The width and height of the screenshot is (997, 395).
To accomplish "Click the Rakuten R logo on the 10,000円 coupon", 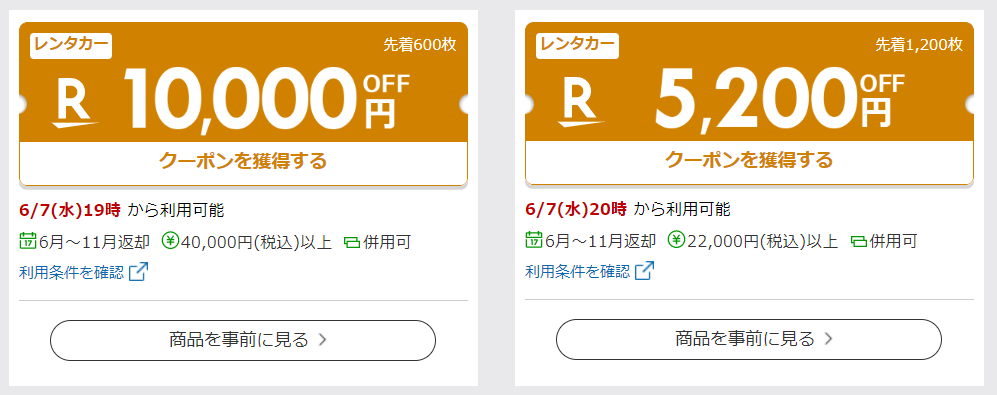I will pyautogui.click(x=75, y=104).
